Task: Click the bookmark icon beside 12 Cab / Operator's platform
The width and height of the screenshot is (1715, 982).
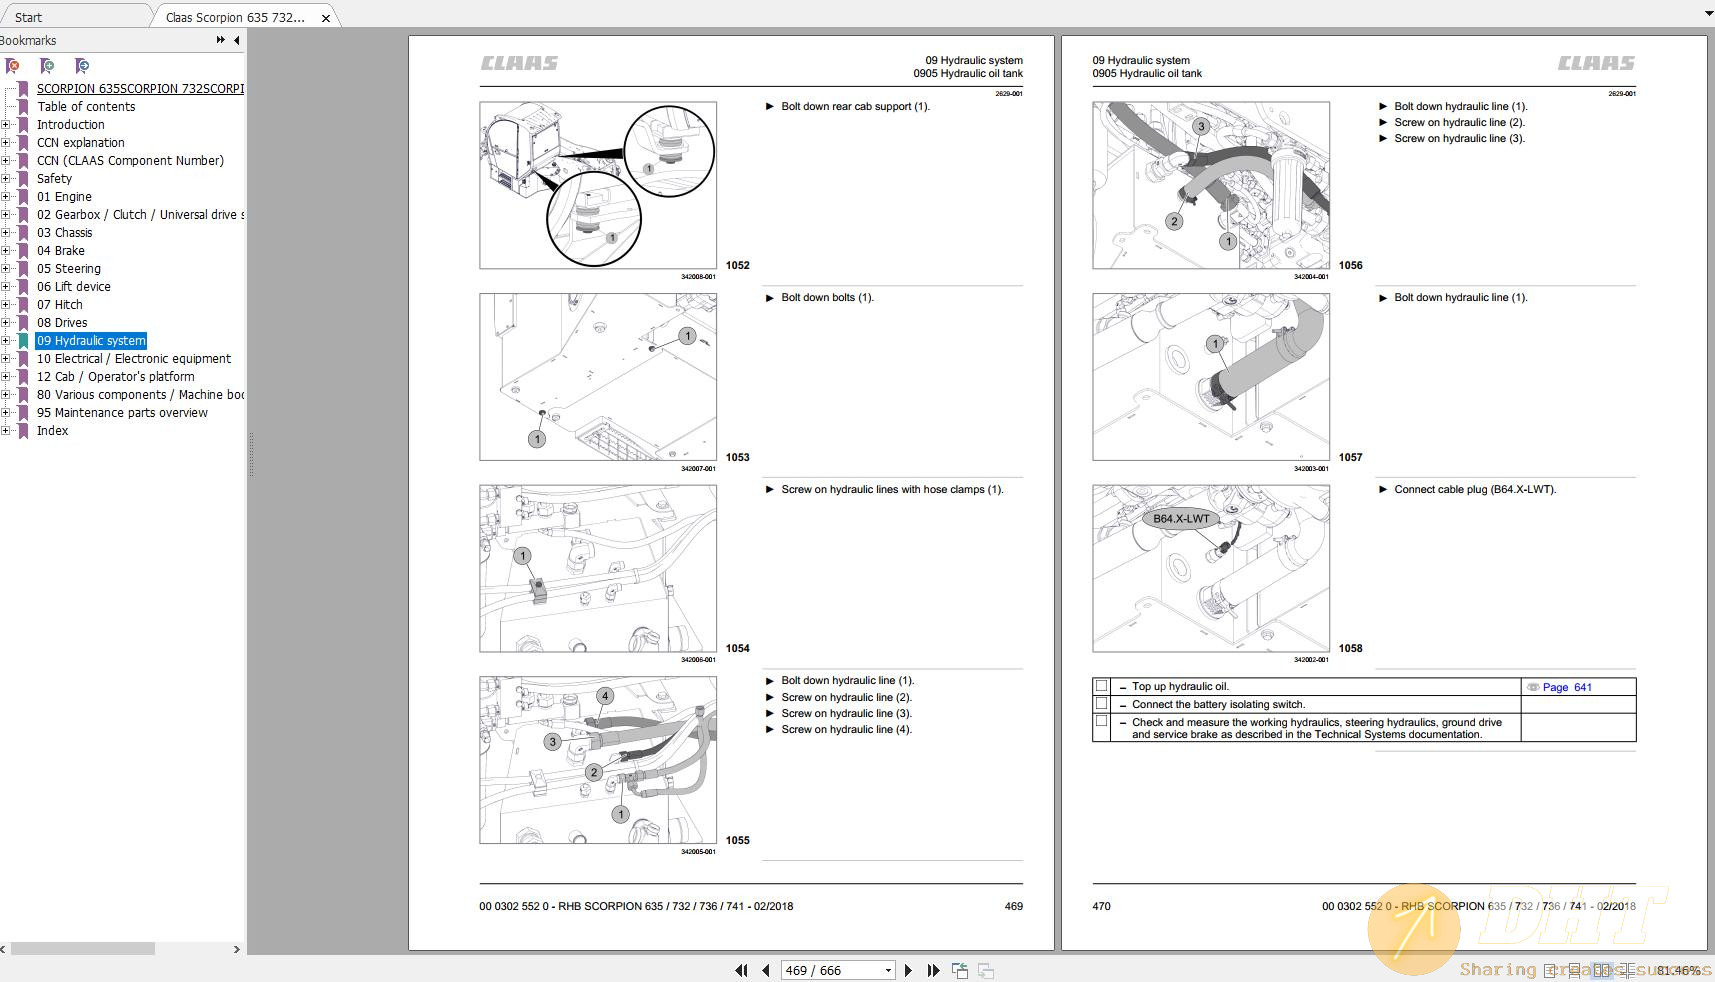Action: (23, 377)
